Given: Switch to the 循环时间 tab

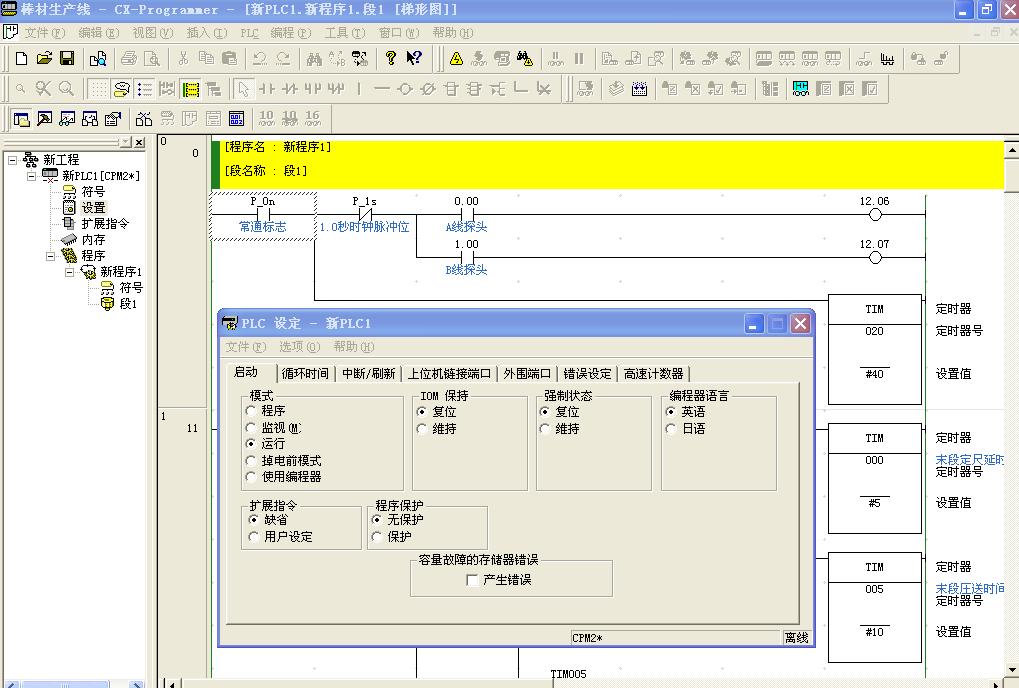Looking at the screenshot, I should pyautogui.click(x=304, y=374).
